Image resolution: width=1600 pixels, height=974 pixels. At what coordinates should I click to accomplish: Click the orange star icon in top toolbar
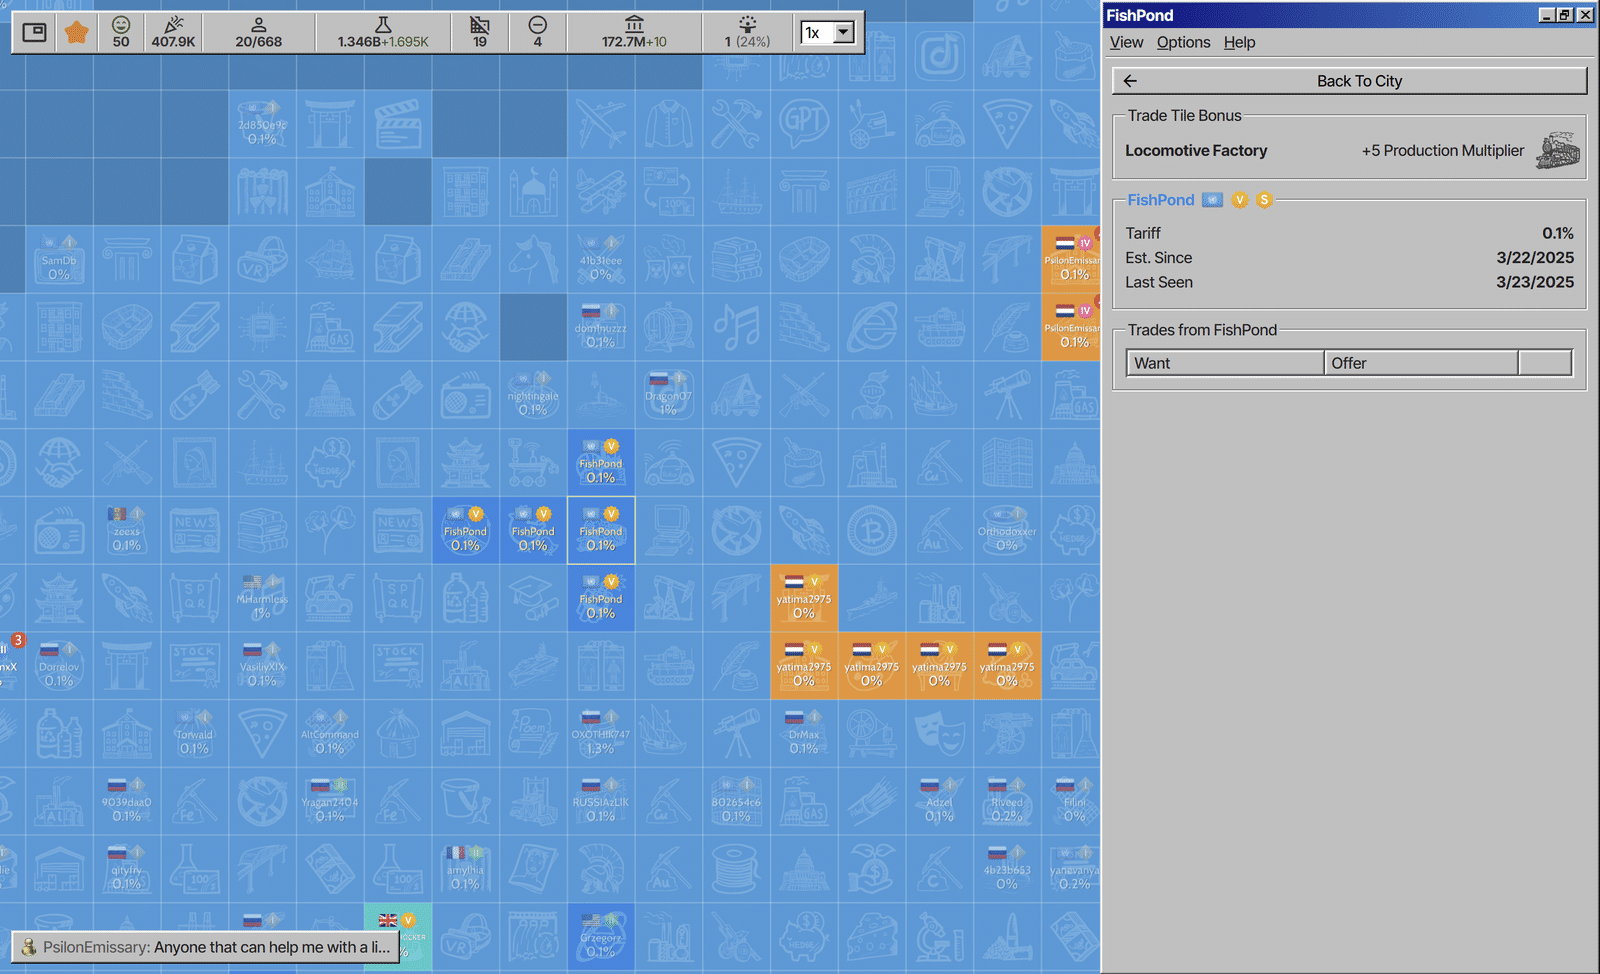[x=76, y=33]
